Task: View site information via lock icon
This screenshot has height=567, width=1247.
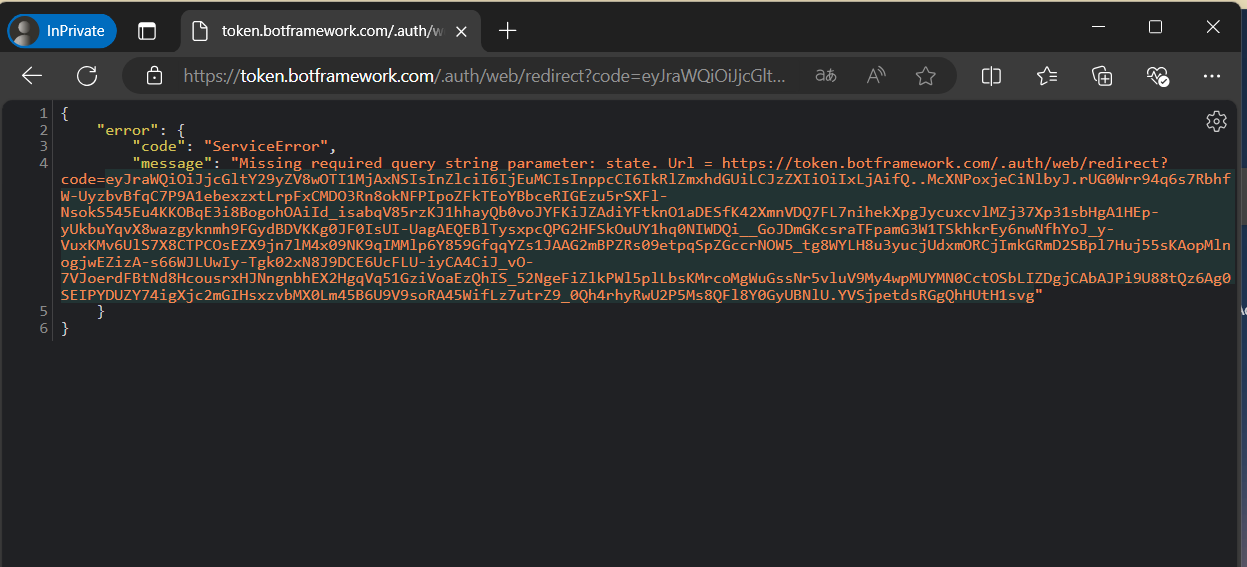Action: [x=154, y=76]
